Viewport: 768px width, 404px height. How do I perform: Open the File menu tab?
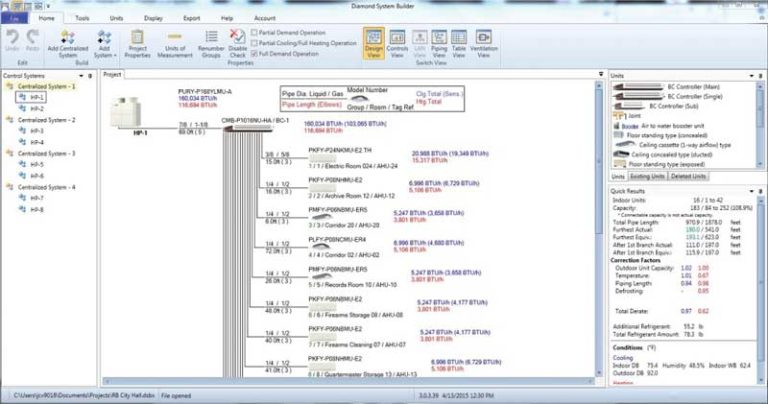coord(15,18)
